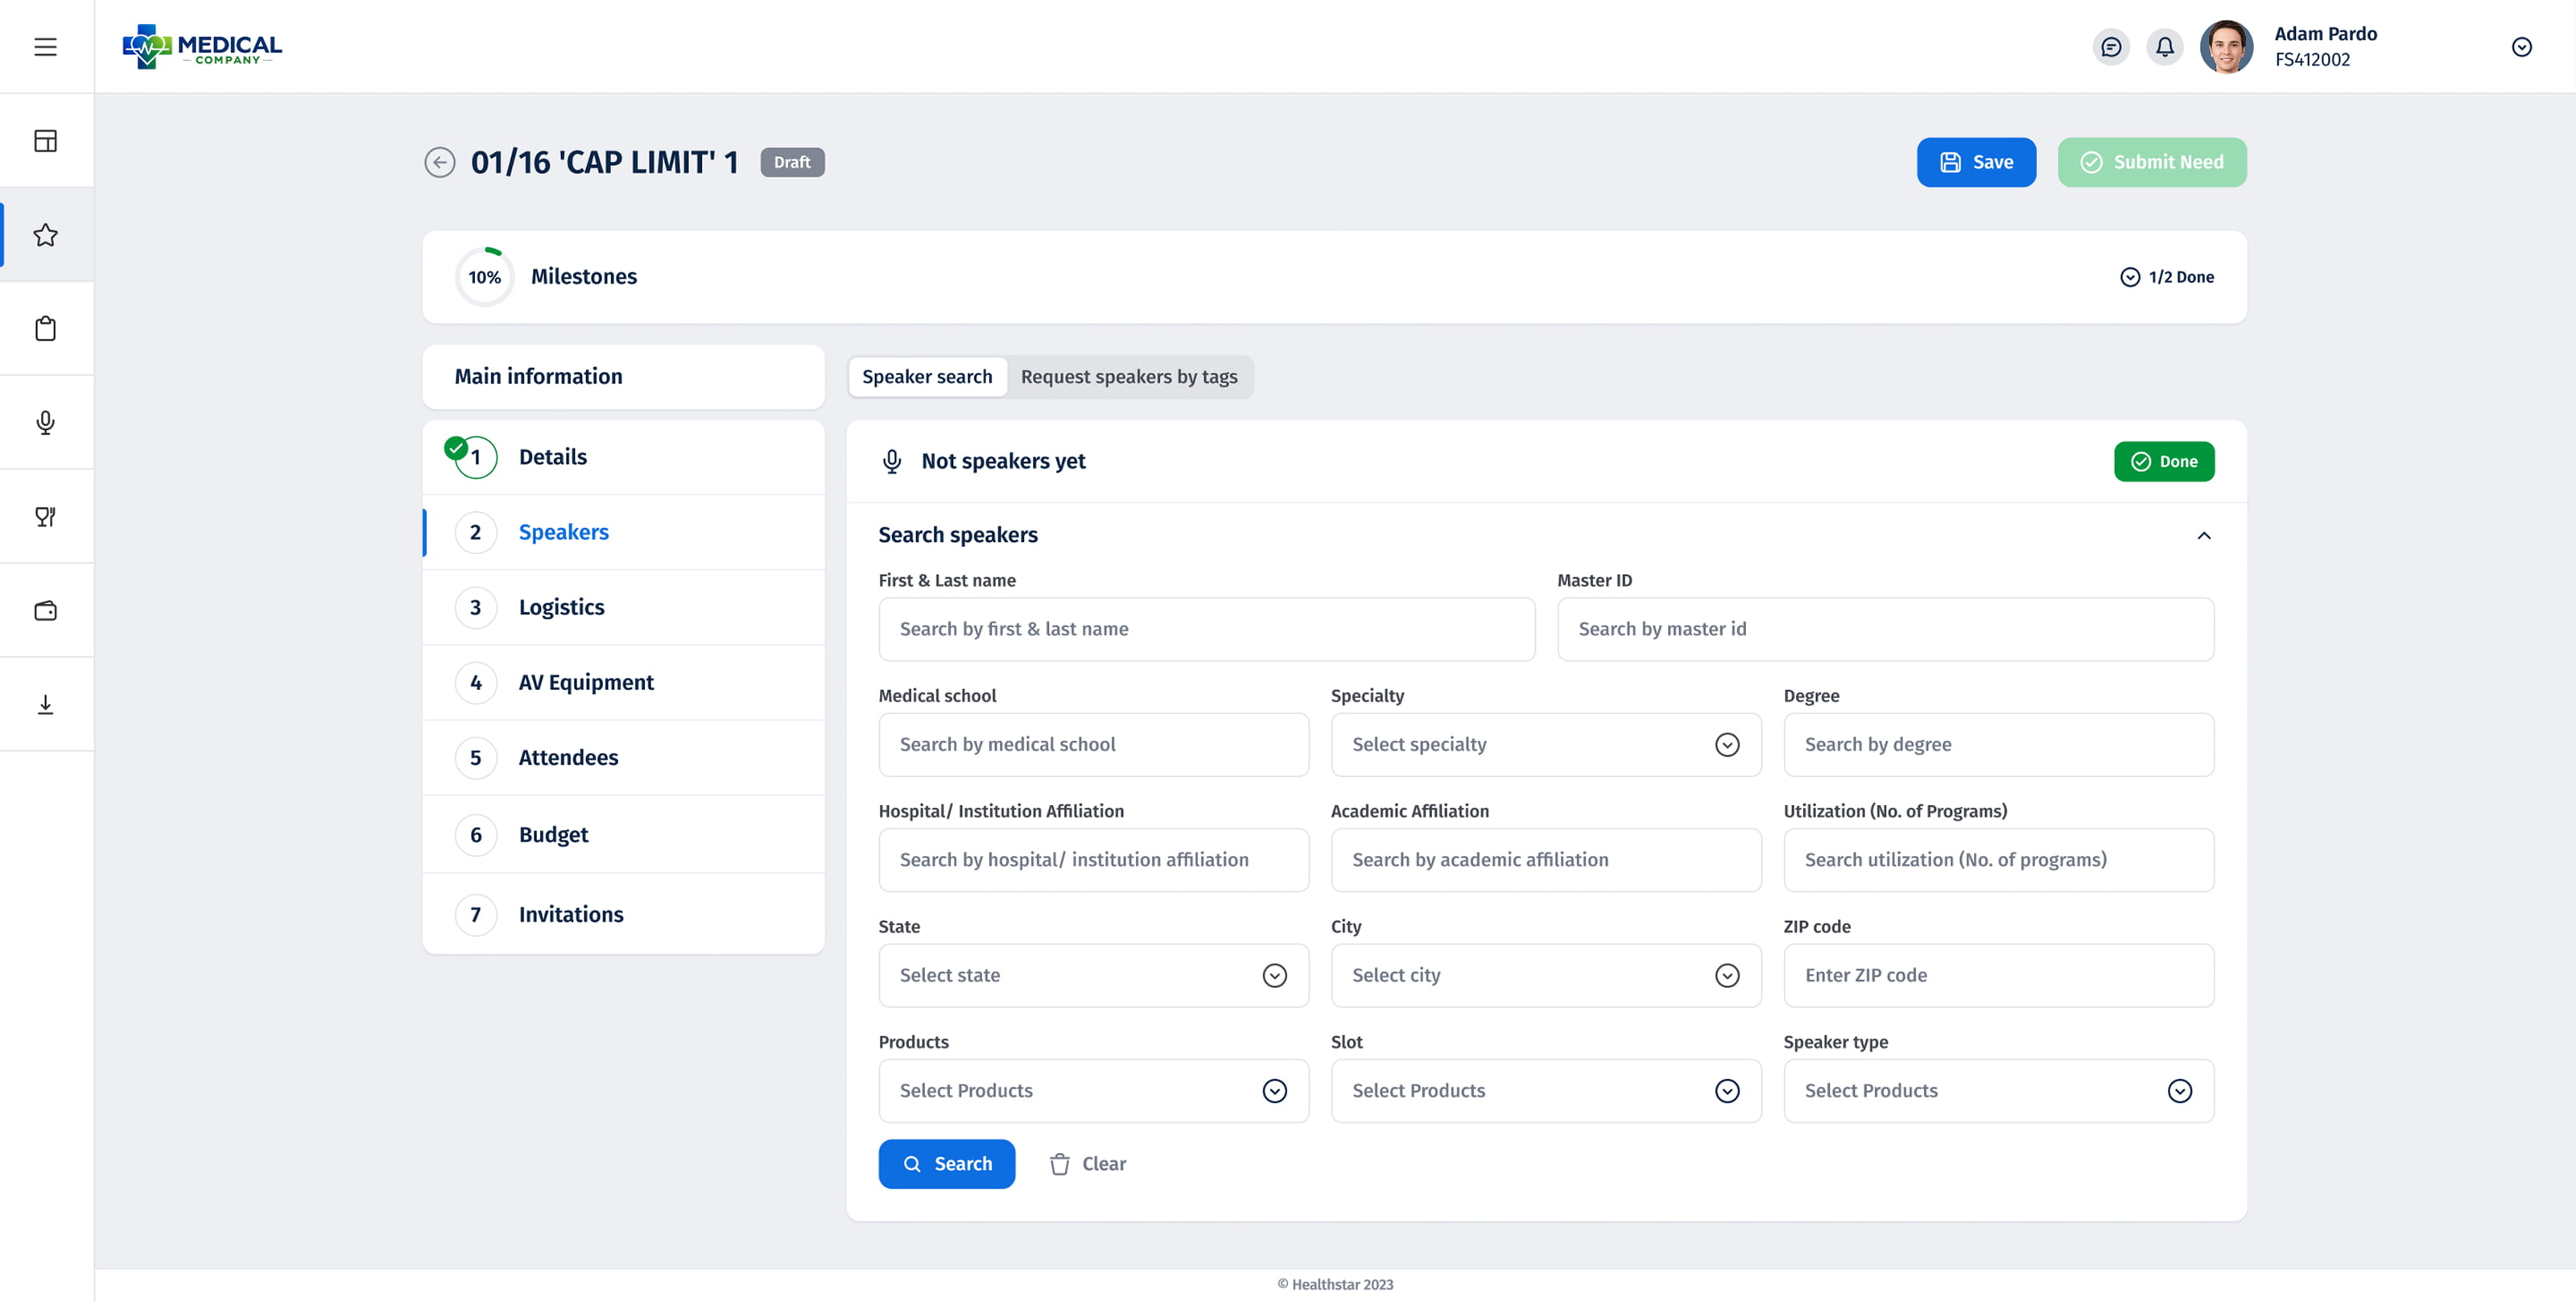Open the chat messages icon
2576x1302 pixels.
point(2110,47)
